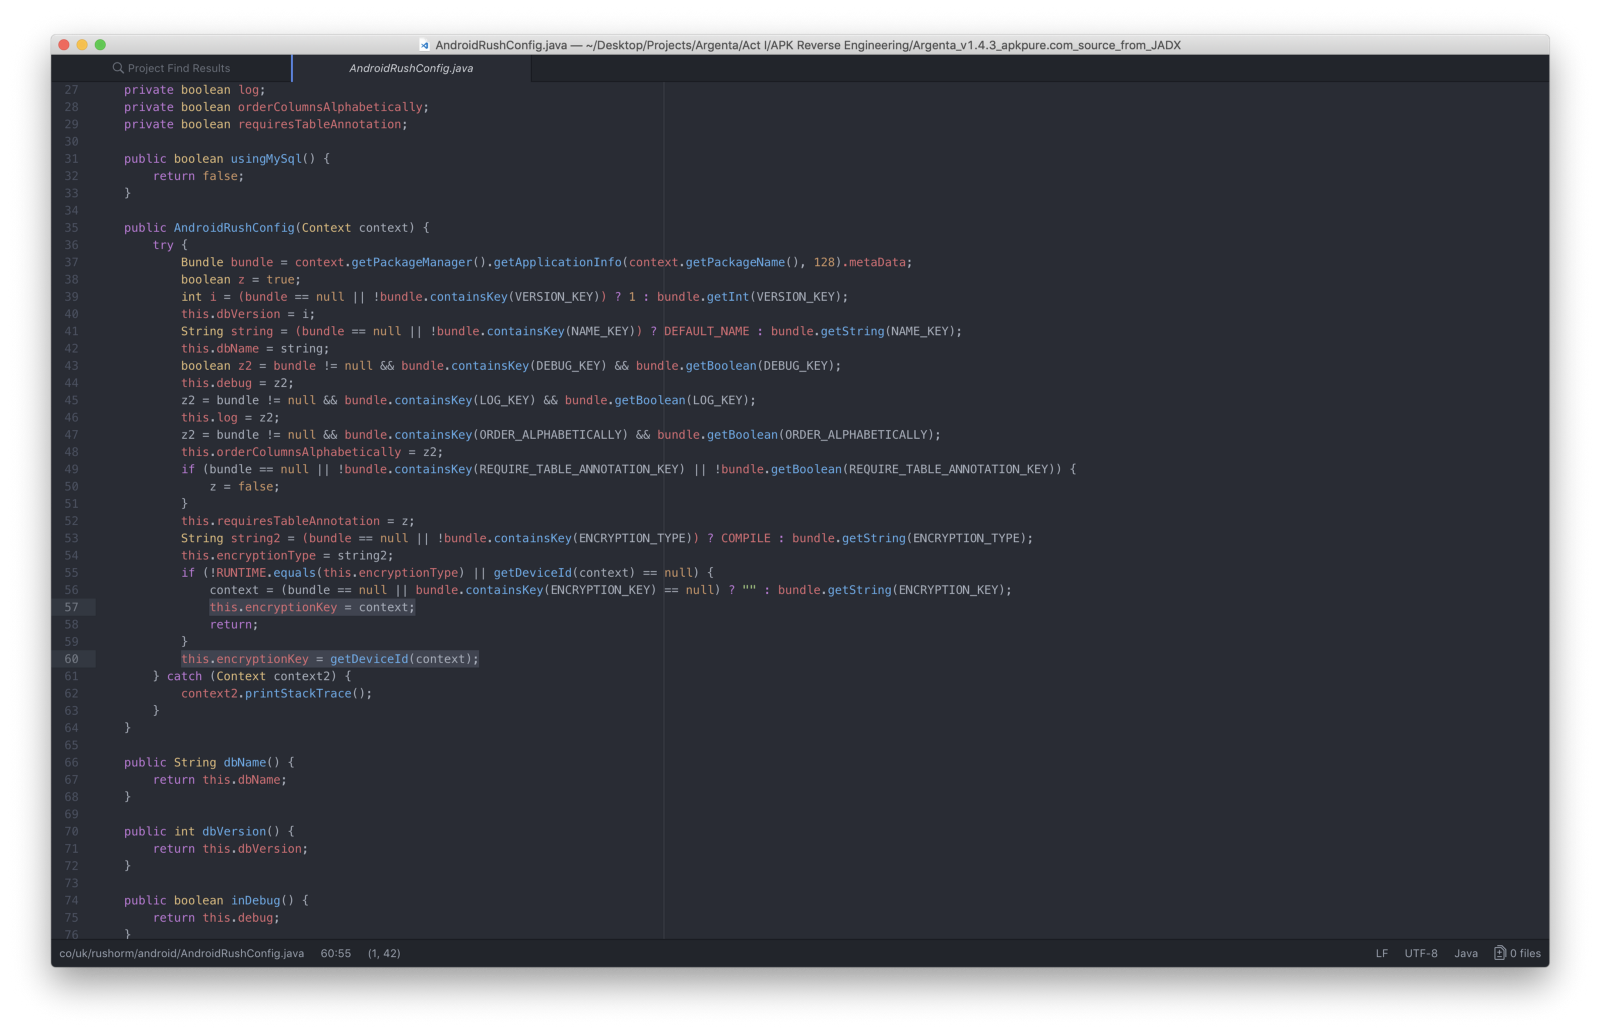
Task: Click line number 66 in the gutter
Action: point(72,762)
